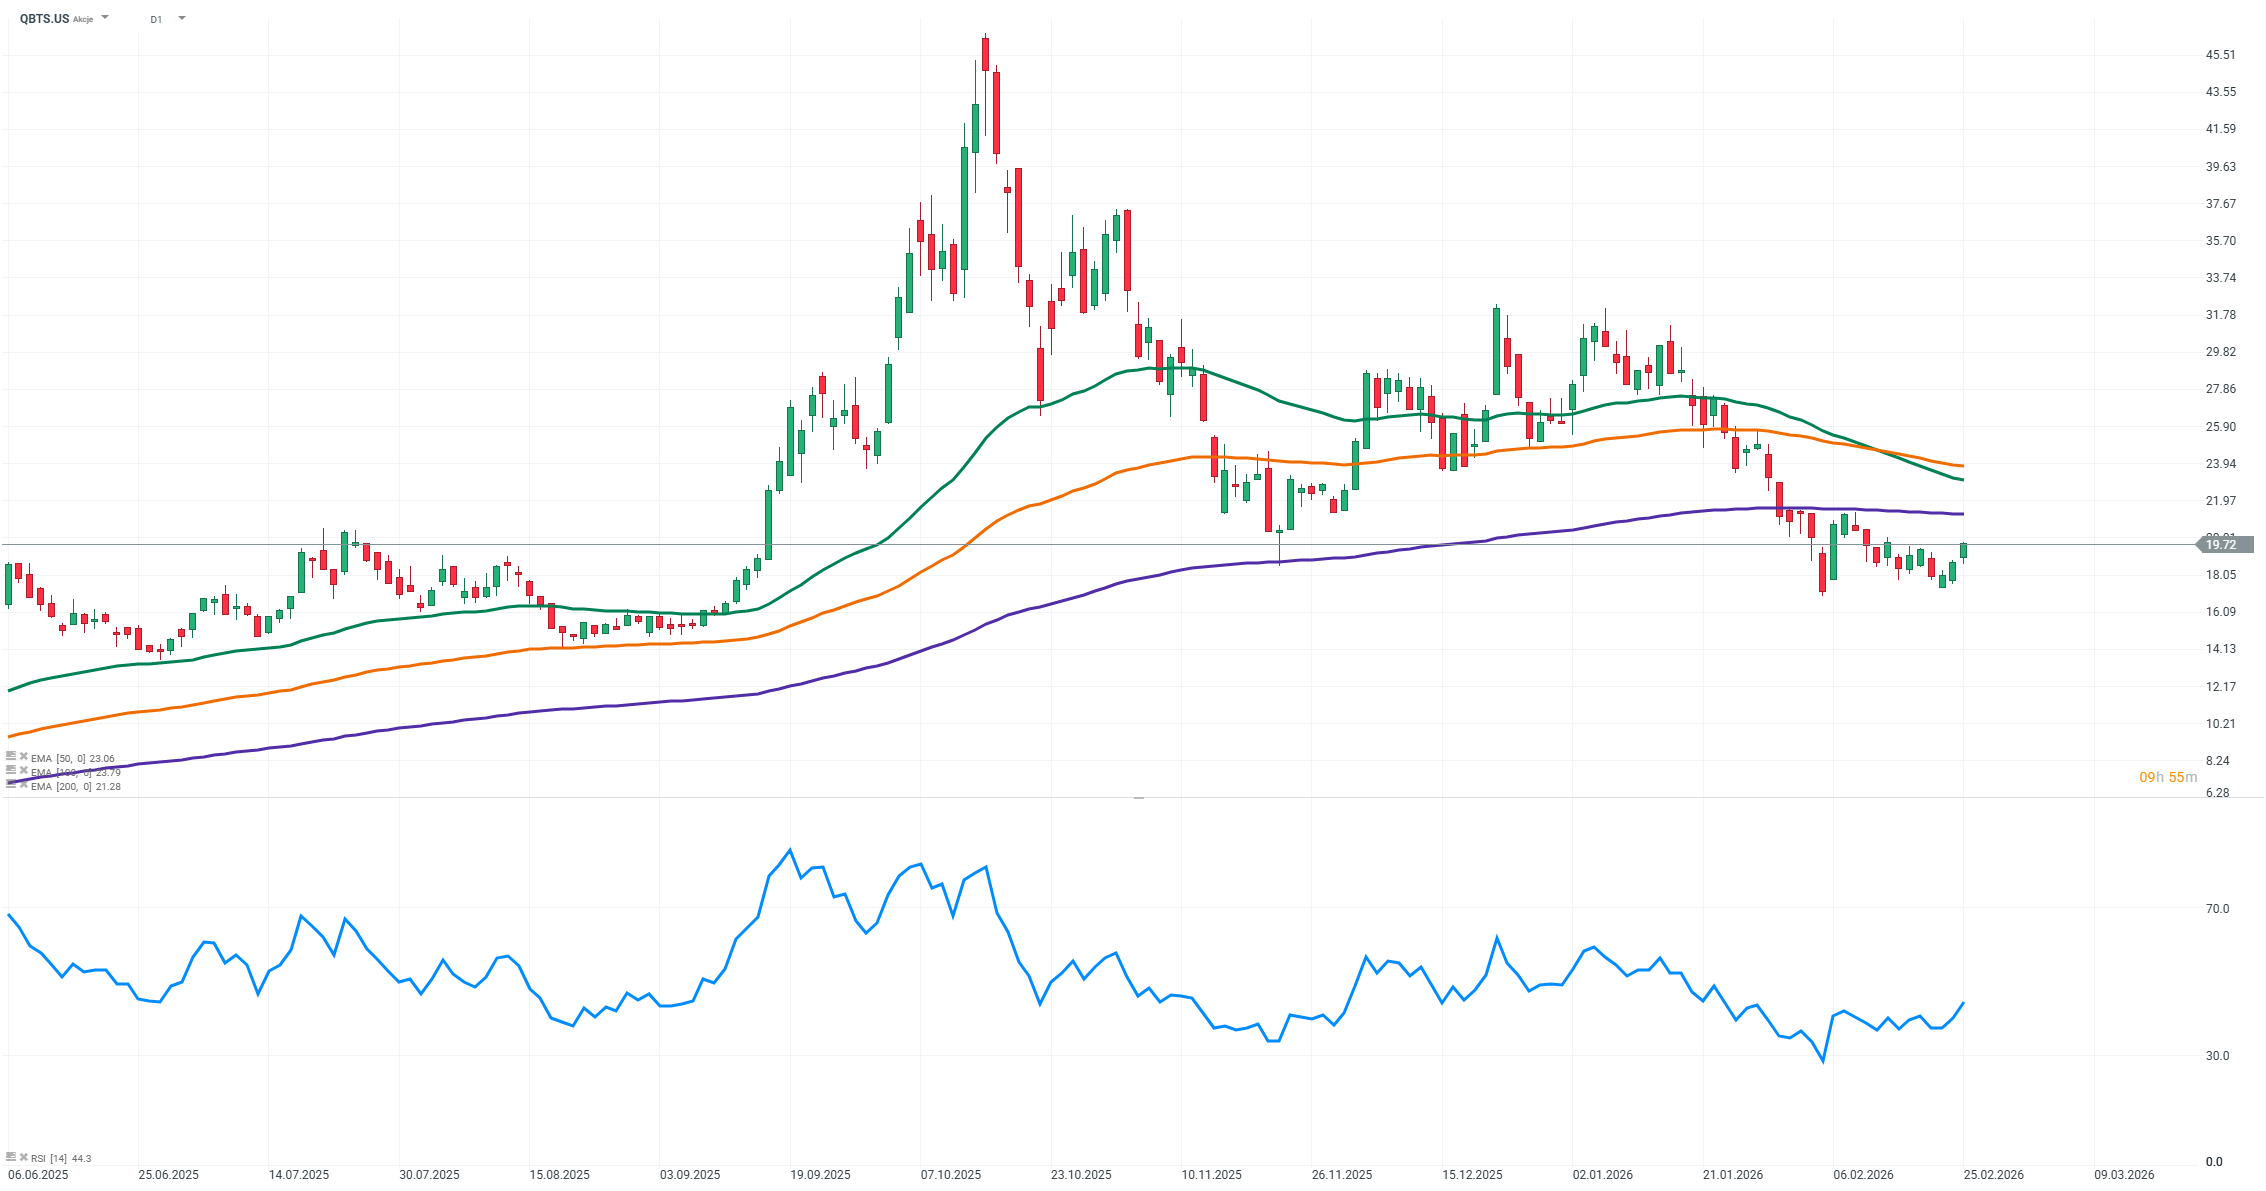
Task: Remove the EMA 200 indicator with X
Action: click(24, 785)
